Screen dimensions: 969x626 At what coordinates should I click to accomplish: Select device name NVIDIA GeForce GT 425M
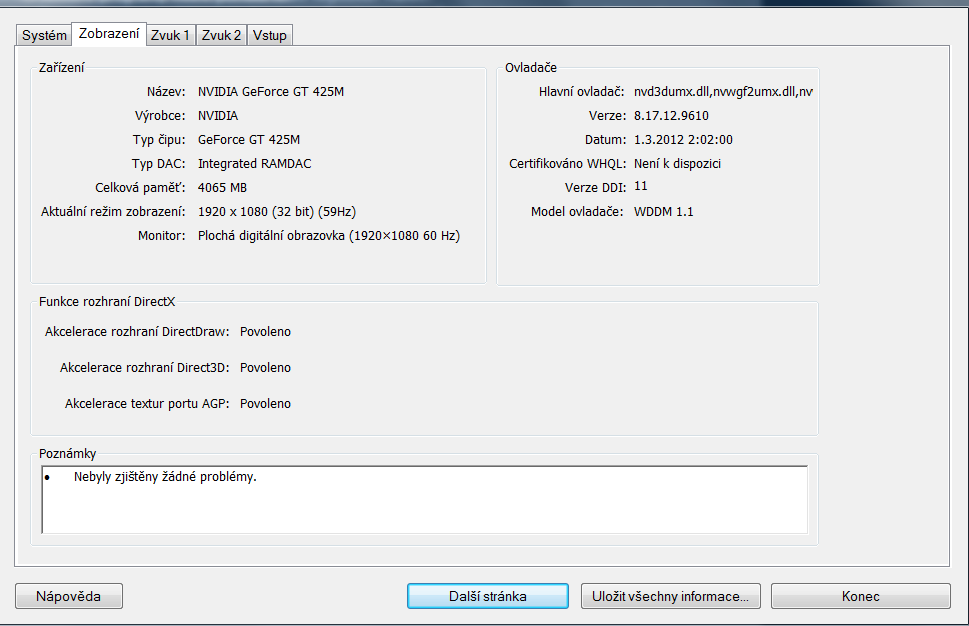tap(271, 91)
